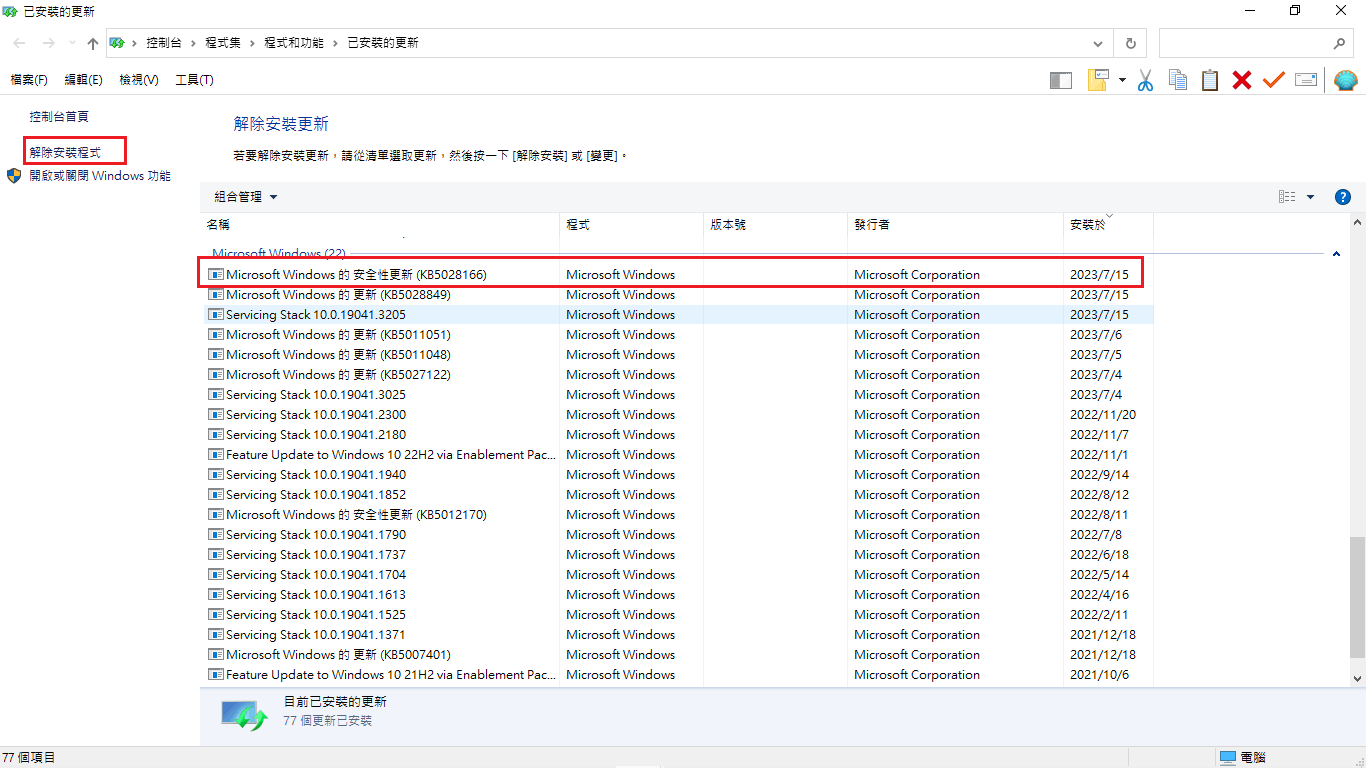Open the view options dropdown arrow
The image size is (1366, 768).
1310,197
